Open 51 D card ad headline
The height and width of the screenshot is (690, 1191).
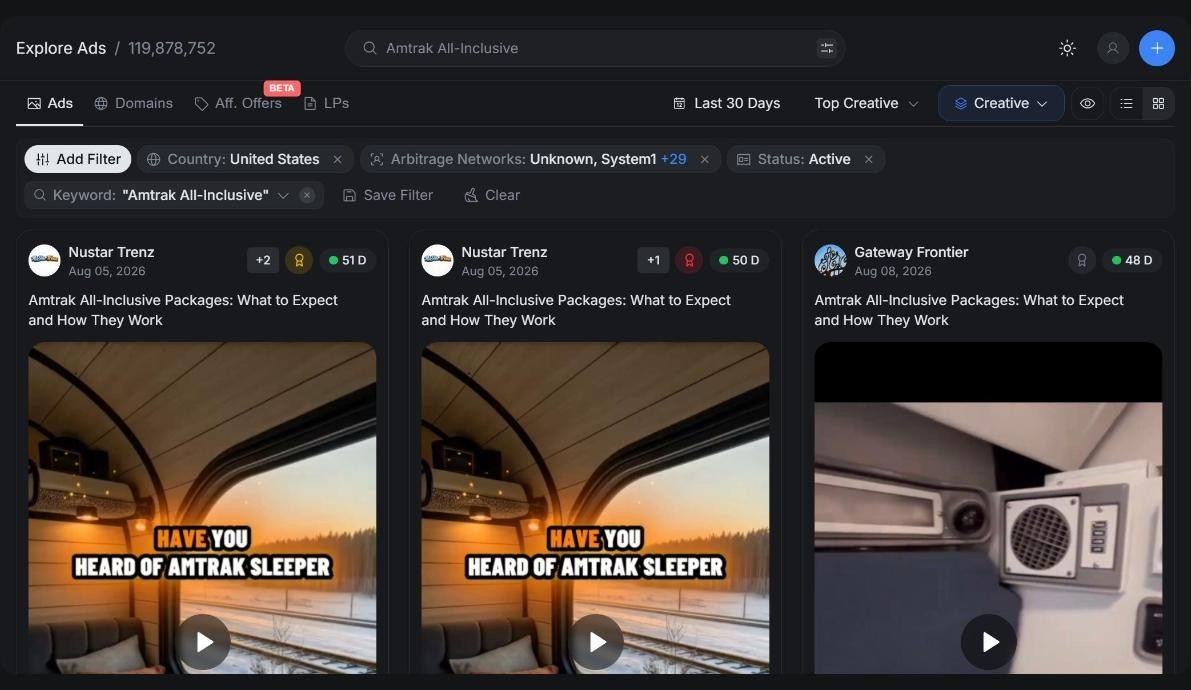(183, 310)
